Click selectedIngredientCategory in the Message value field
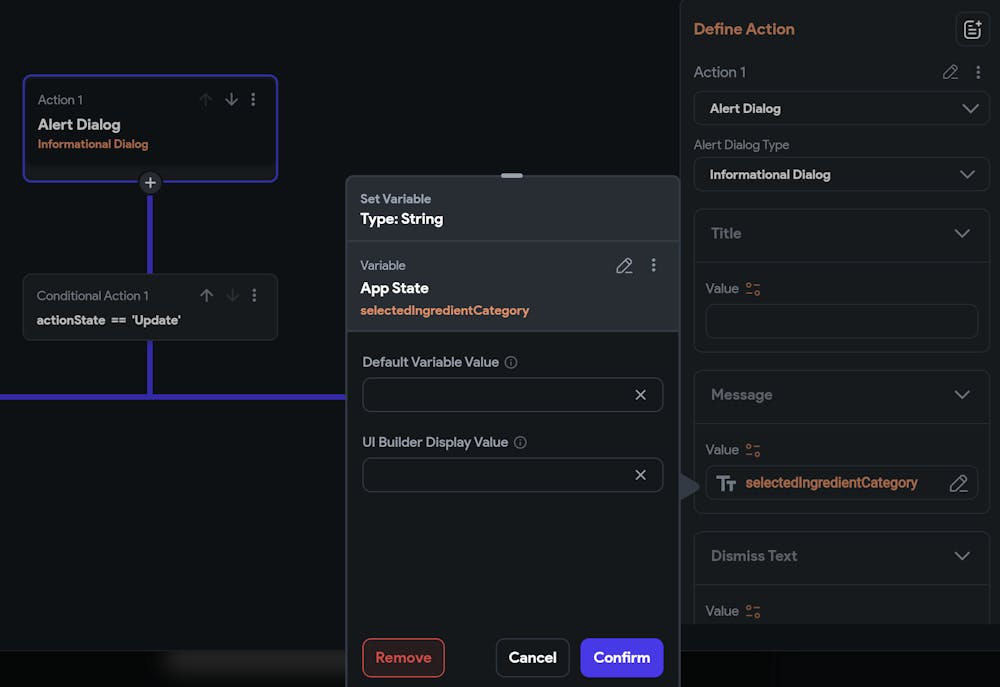Viewport: 1000px width, 687px height. click(x=831, y=483)
